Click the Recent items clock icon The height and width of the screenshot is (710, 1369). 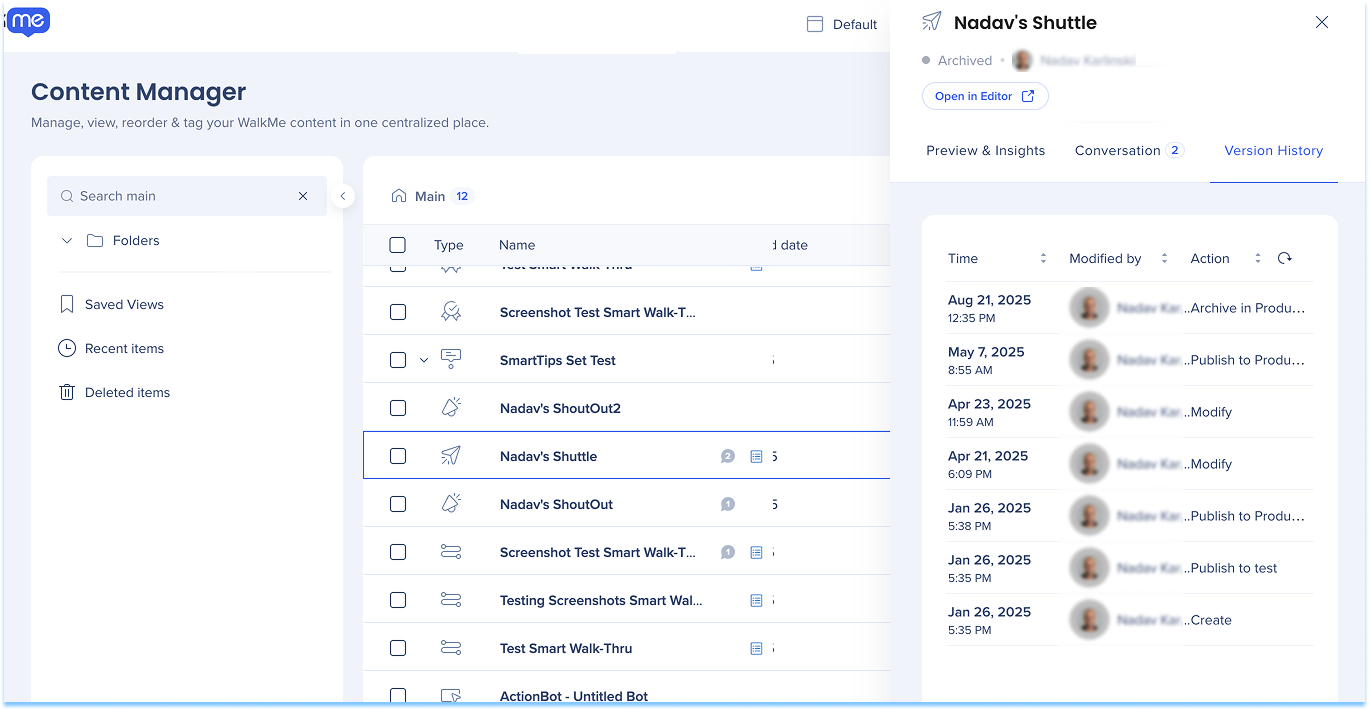[67, 348]
